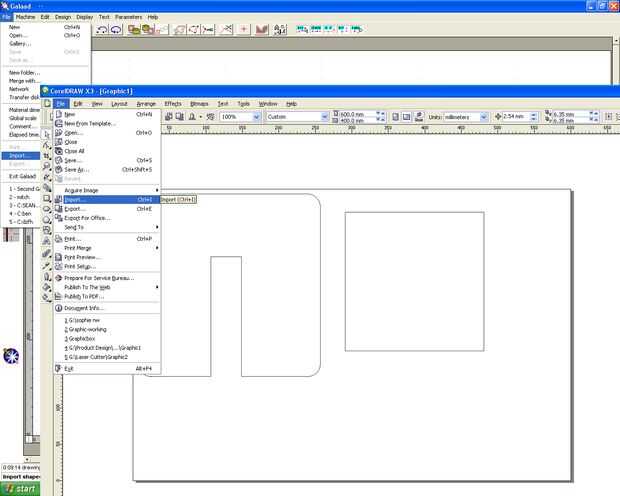The width and height of the screenshot is (620, 496).
Task: Expand the Send To submenu
Action: point(107,227)
